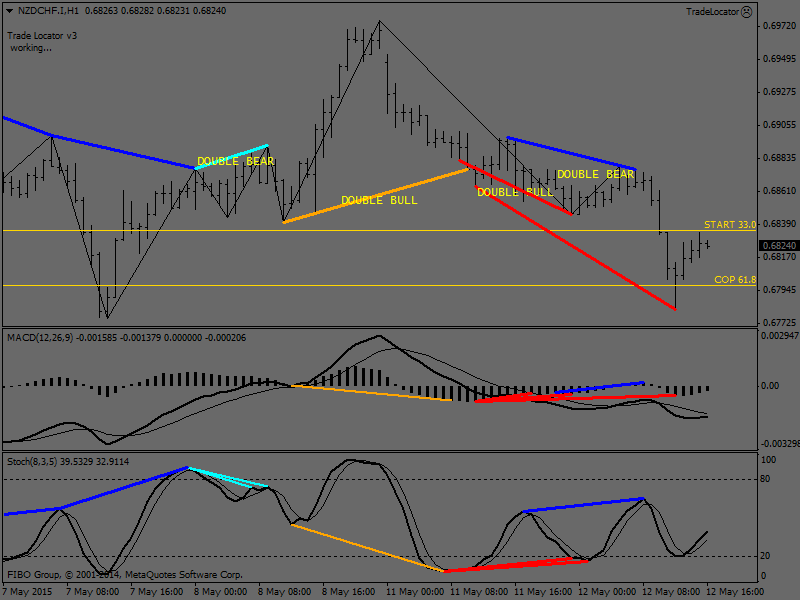
Task: Click the Trade Locator v3 status label
Action: (x=42, y=35)
